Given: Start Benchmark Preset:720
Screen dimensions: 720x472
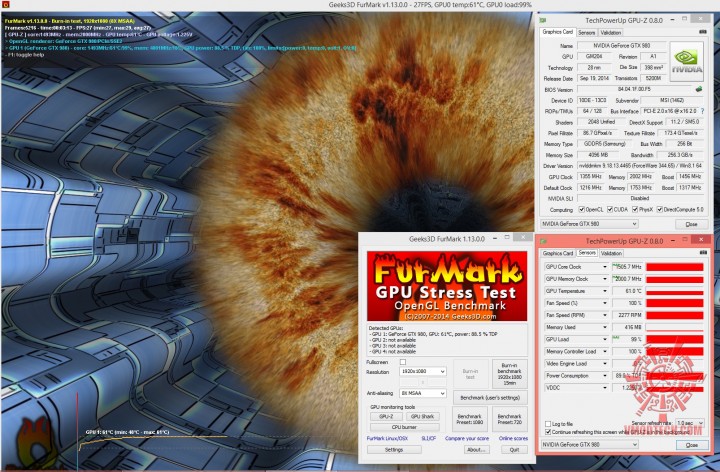Looking at the screenshot, I should coord(509,419).
